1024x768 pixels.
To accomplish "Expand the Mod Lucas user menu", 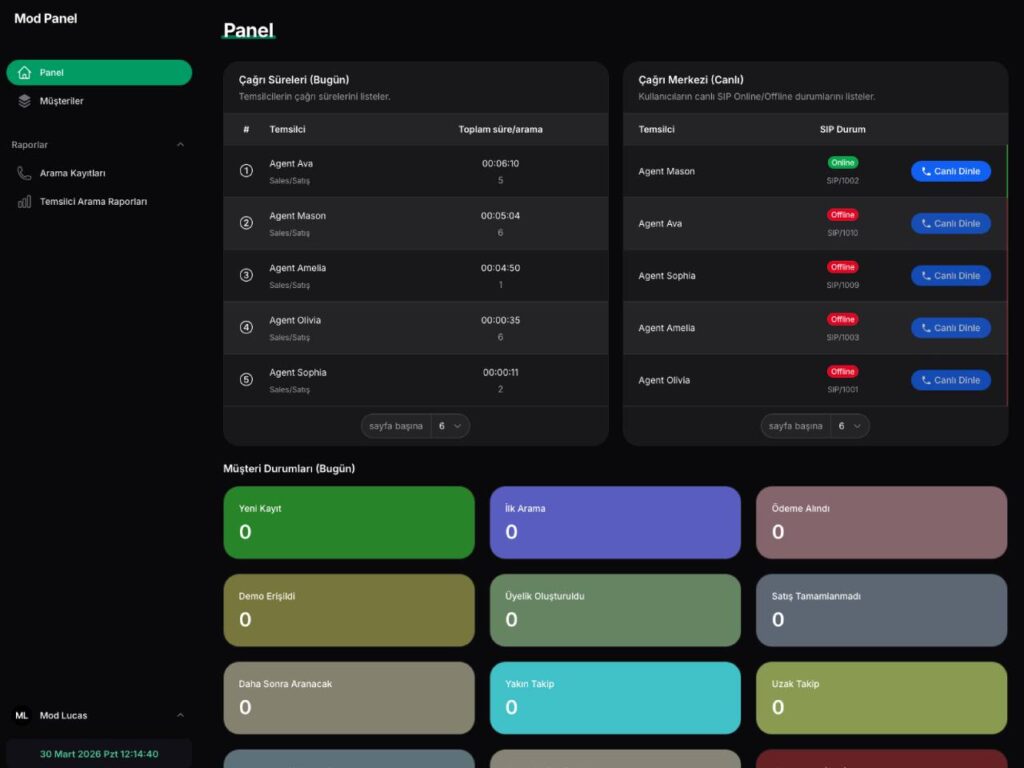I will [x=180, y=716].
